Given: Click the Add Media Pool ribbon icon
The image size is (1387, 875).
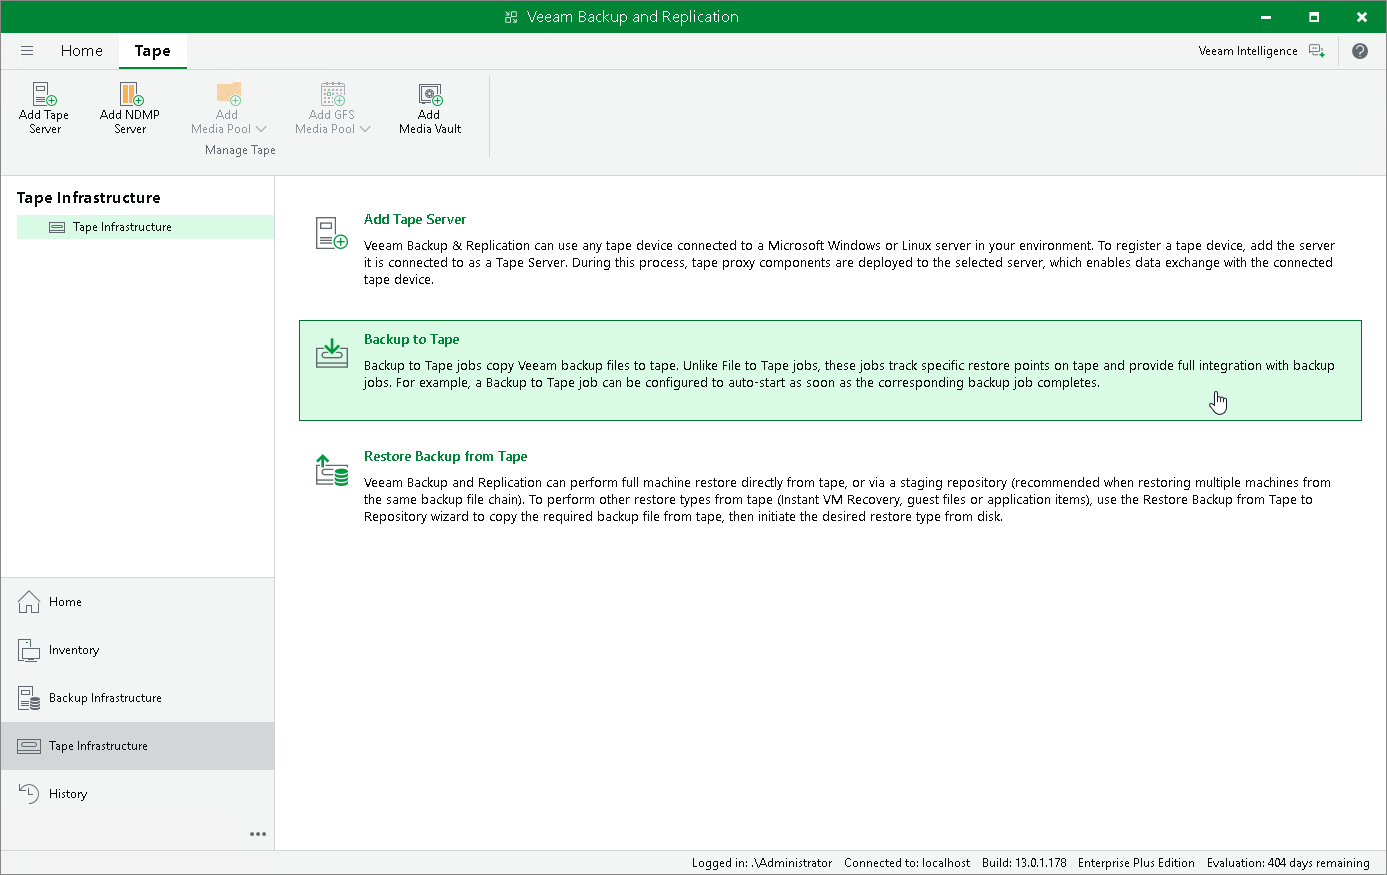Looking at the screenshot, I should pos(229,94).
